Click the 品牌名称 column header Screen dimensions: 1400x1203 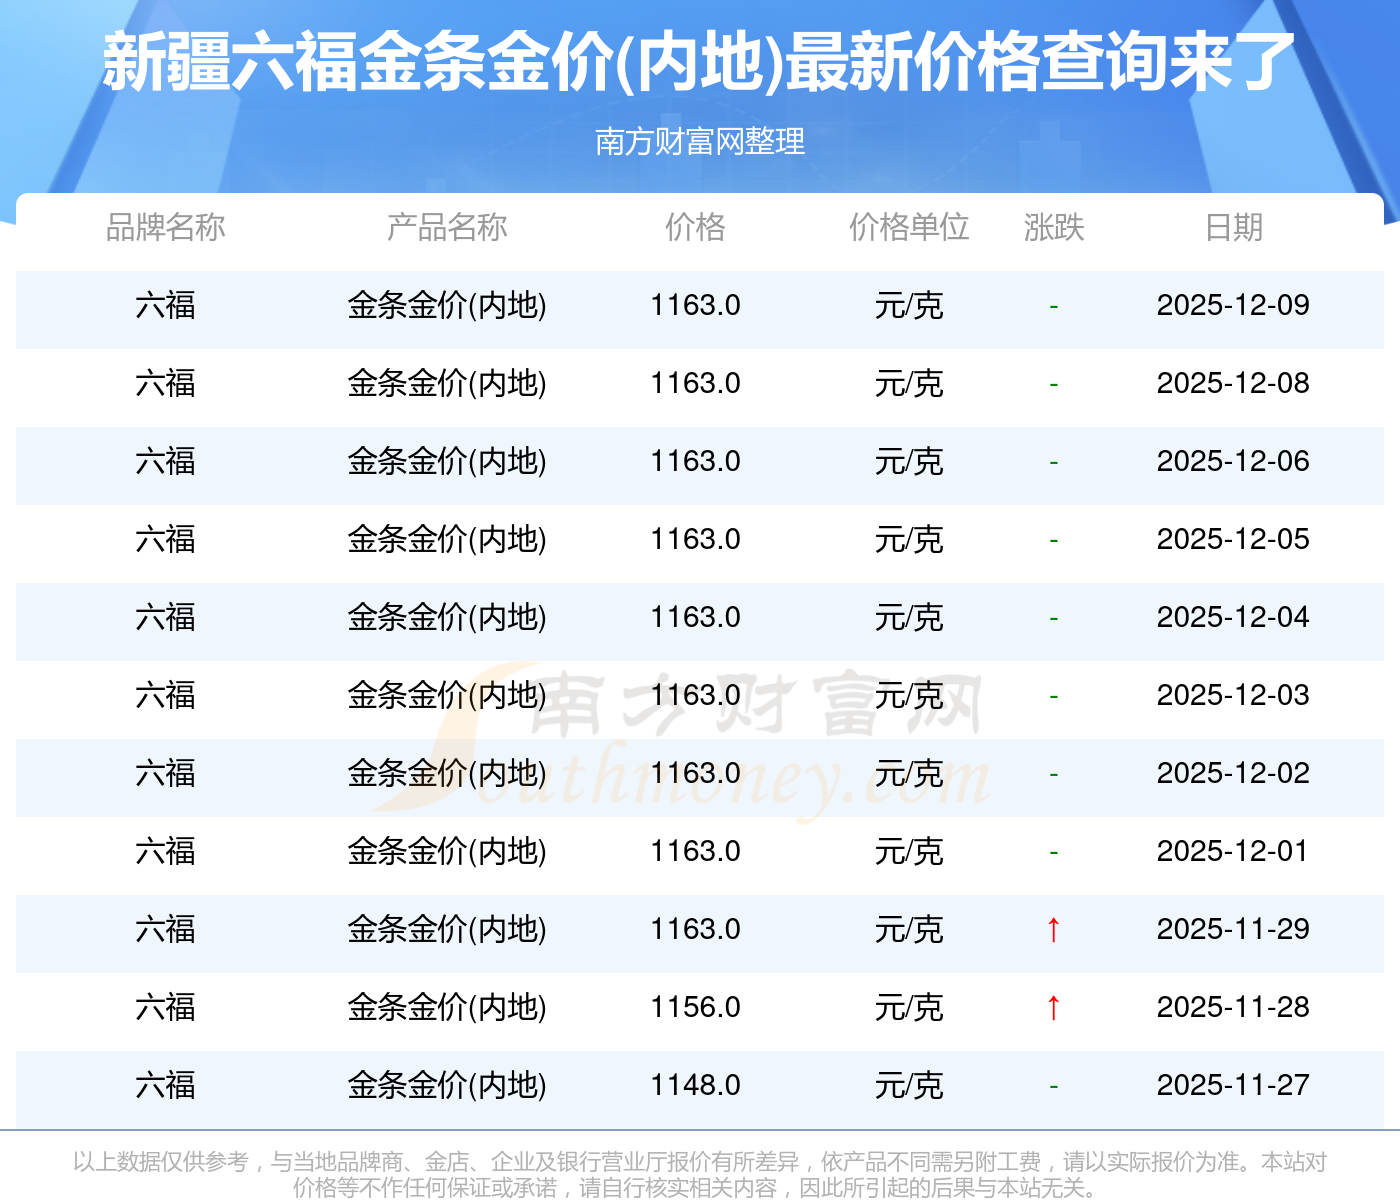[166, 227]
